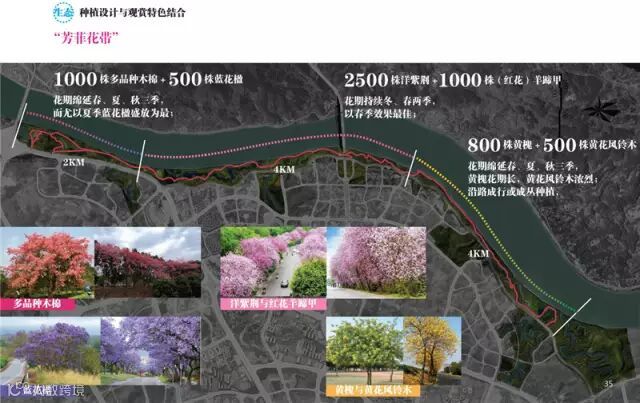Open the jacaranda canopy avenue photo
Image resolution: width=640 pixels, height=403 pixels.
[x=151, y=351]
